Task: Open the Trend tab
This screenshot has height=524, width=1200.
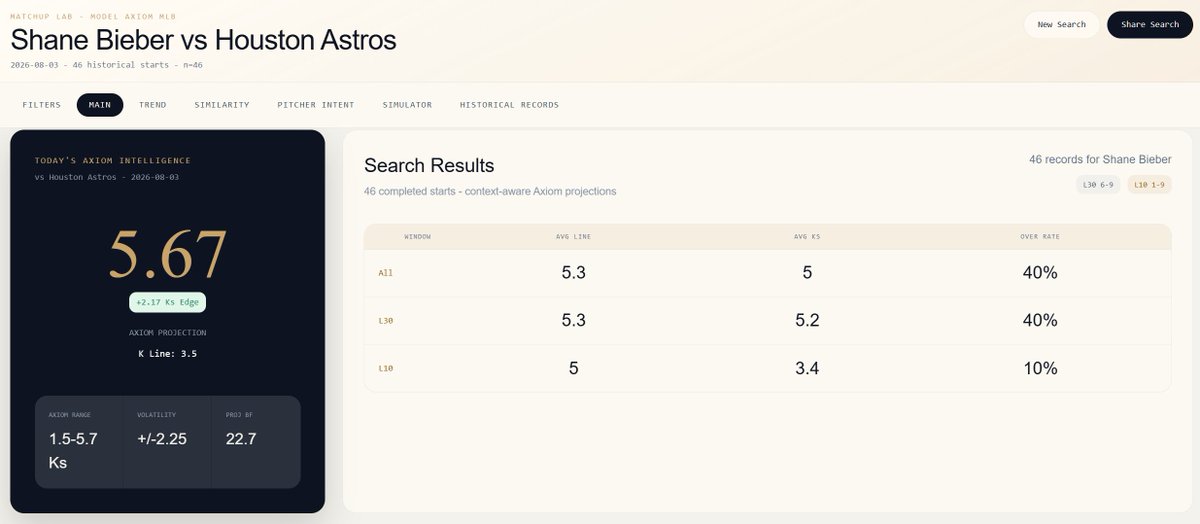Action: pyautogui.click(x=153, y=105)
